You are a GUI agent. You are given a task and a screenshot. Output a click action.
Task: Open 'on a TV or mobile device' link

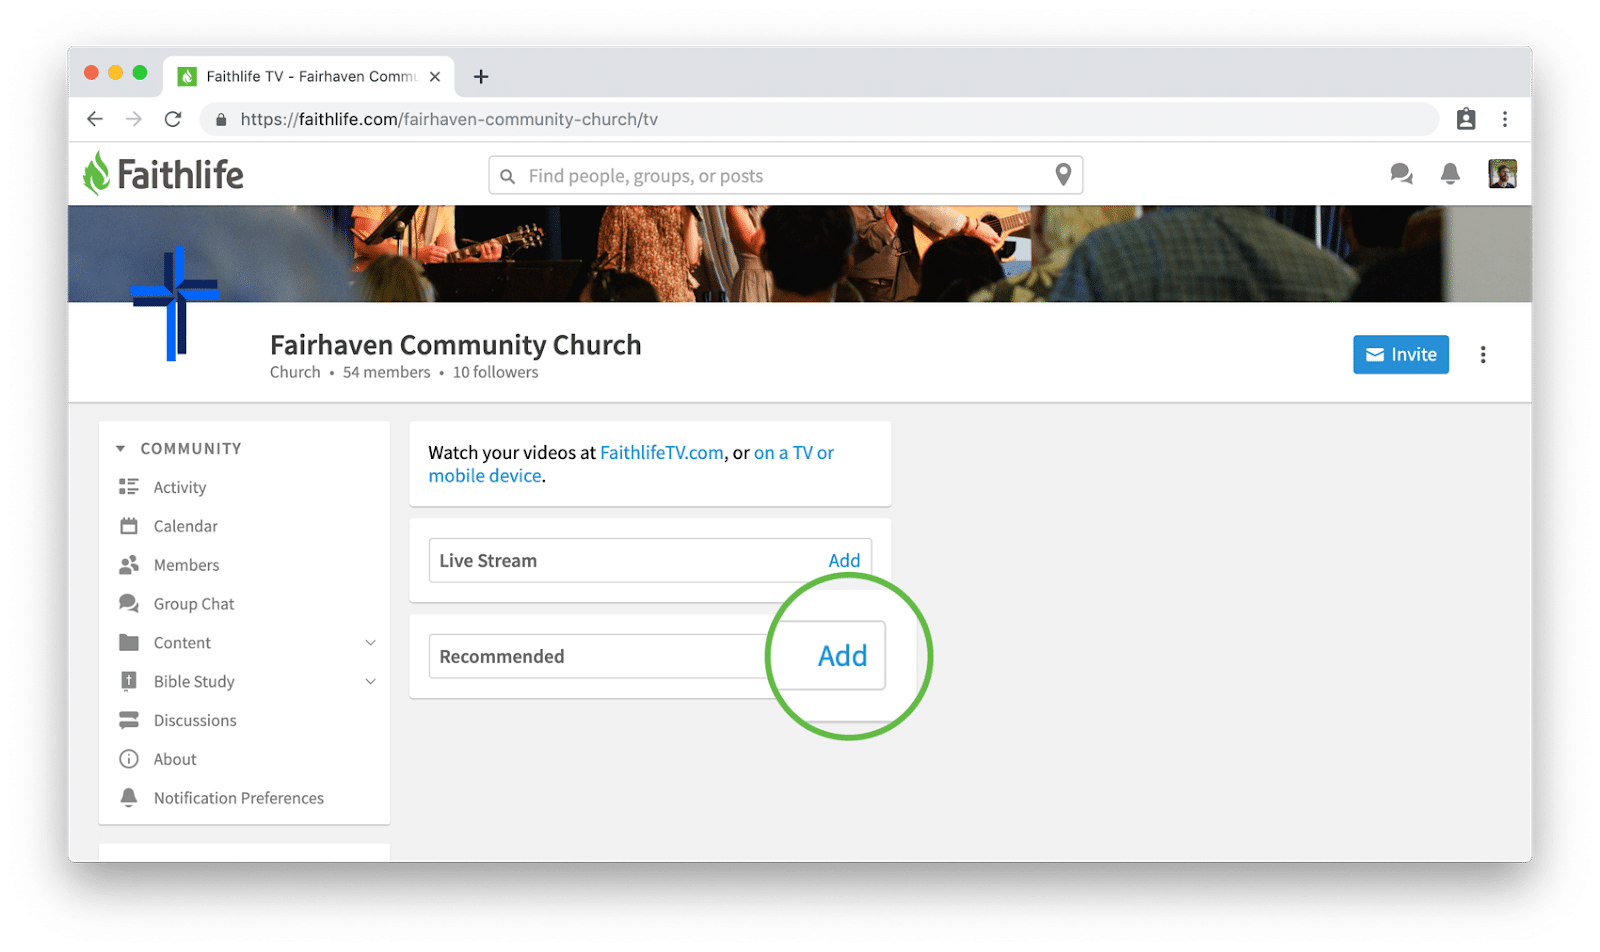tap(631, 464)
